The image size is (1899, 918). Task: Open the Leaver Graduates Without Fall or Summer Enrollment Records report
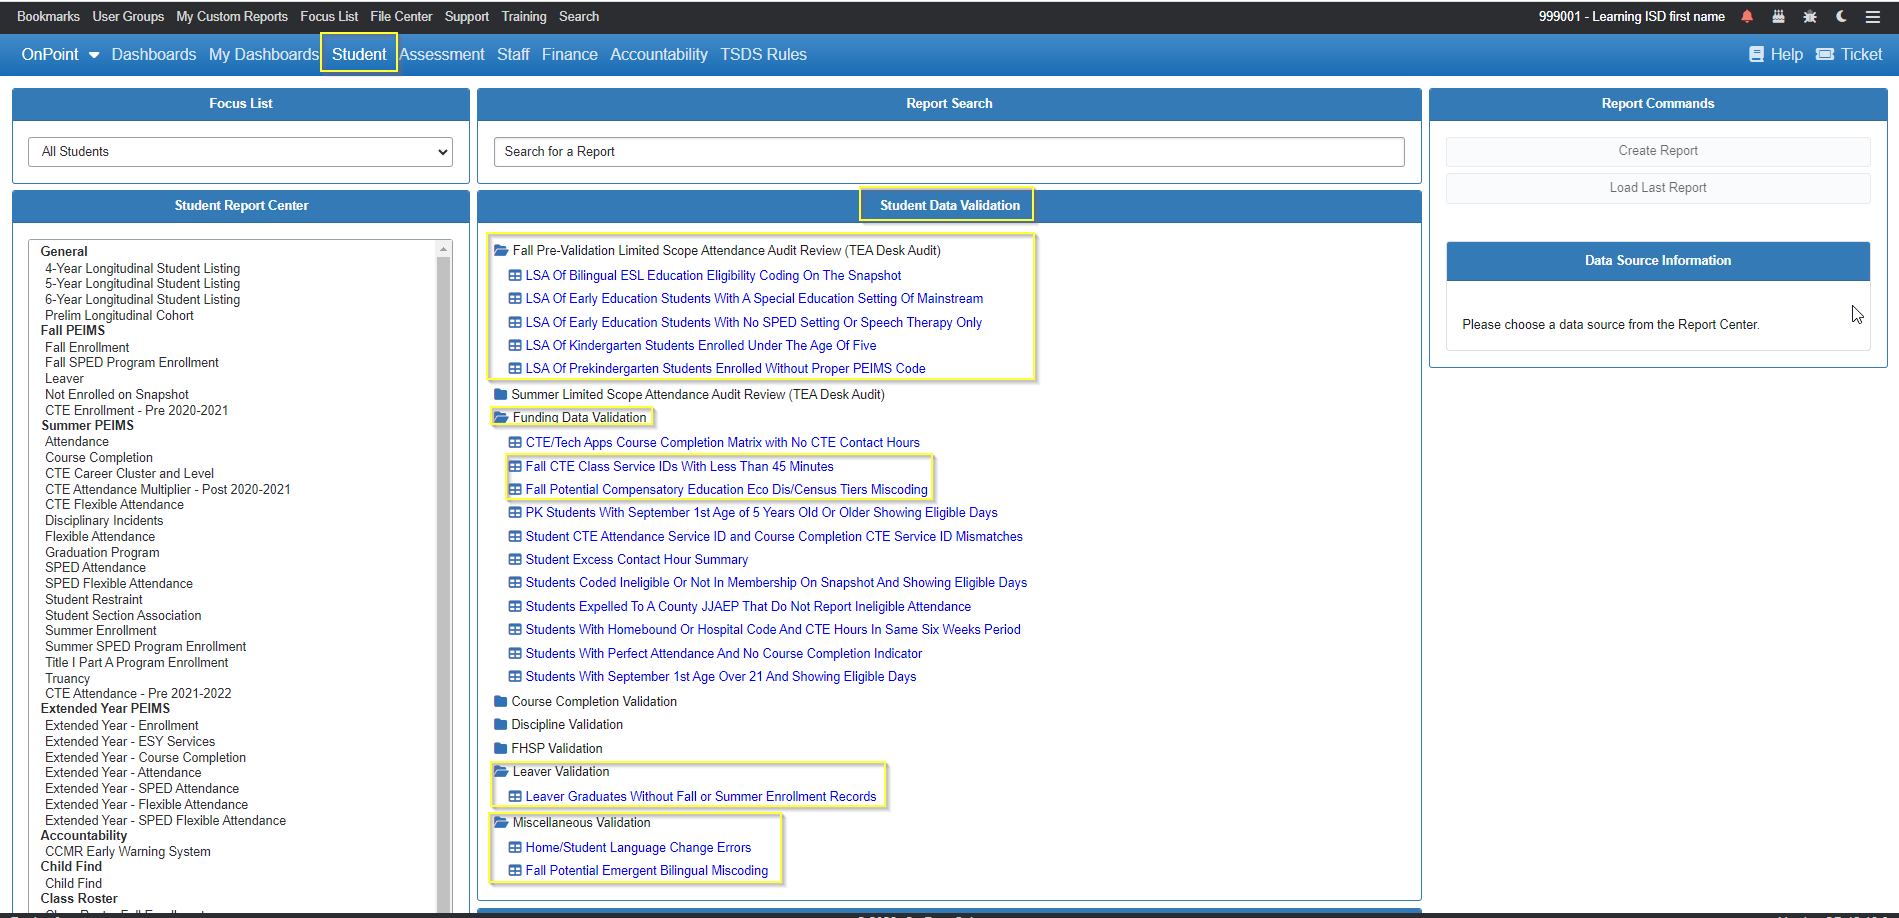pos(699,796)
